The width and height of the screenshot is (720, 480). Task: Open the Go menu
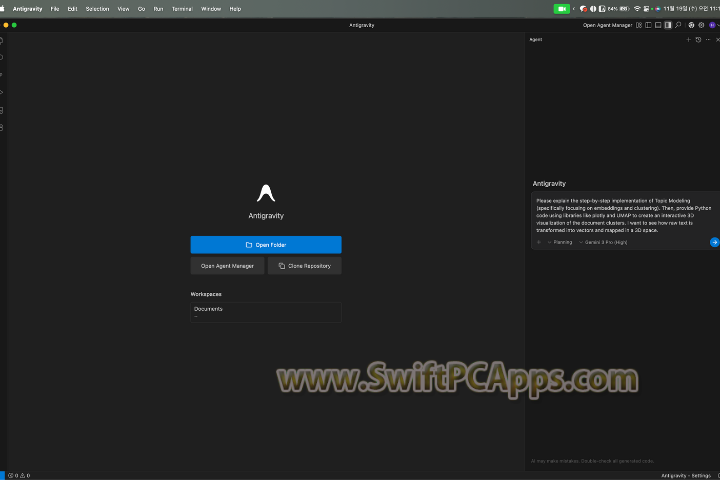point(141,9)
